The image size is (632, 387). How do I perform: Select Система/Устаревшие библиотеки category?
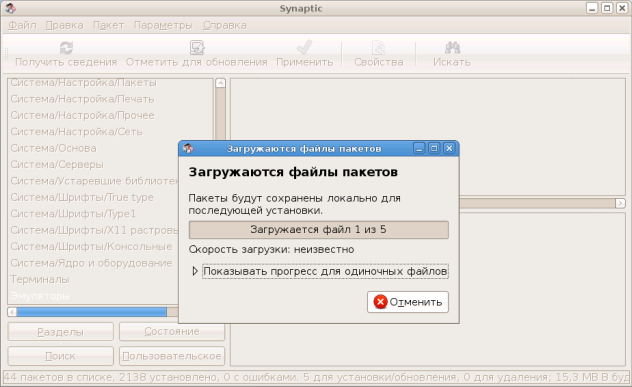coord(94,181)
